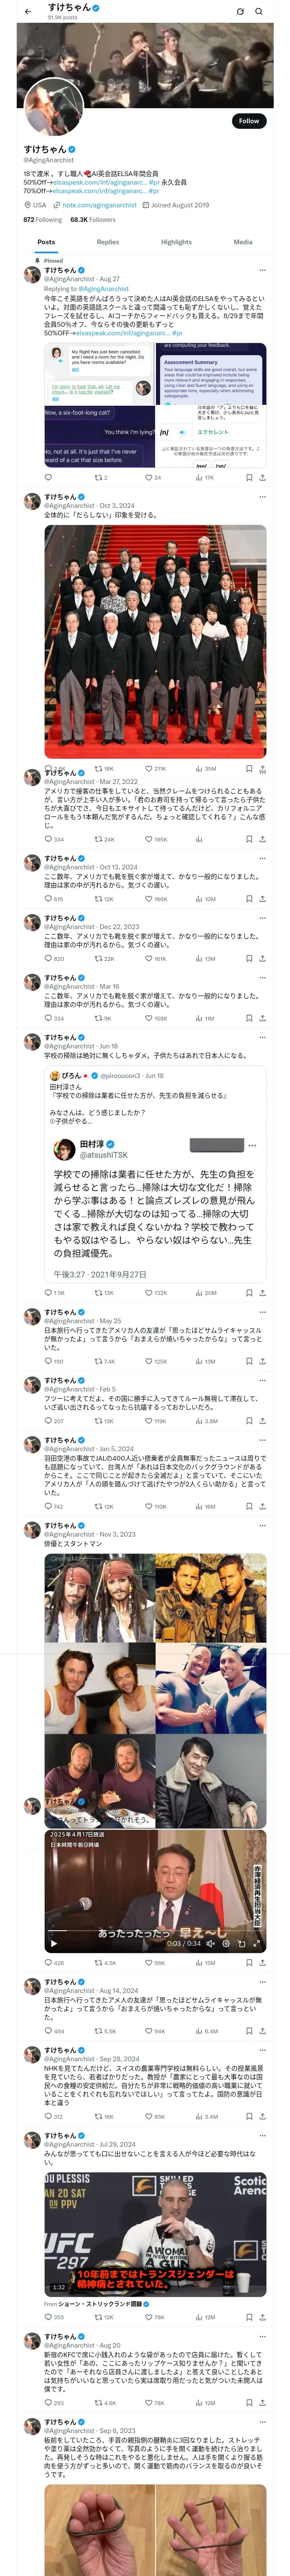This screenshot has width=290, height=2576.
Task: Open the more menu on the pinned post
Action: tap(263, 270)
